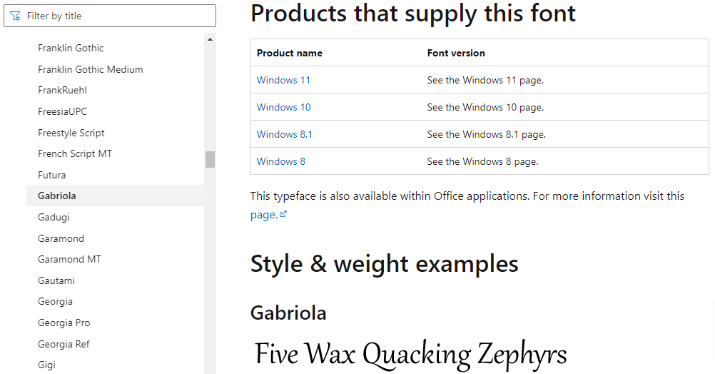Open the Windows 10 product link
715x374 pixels.
pos(284,107)
